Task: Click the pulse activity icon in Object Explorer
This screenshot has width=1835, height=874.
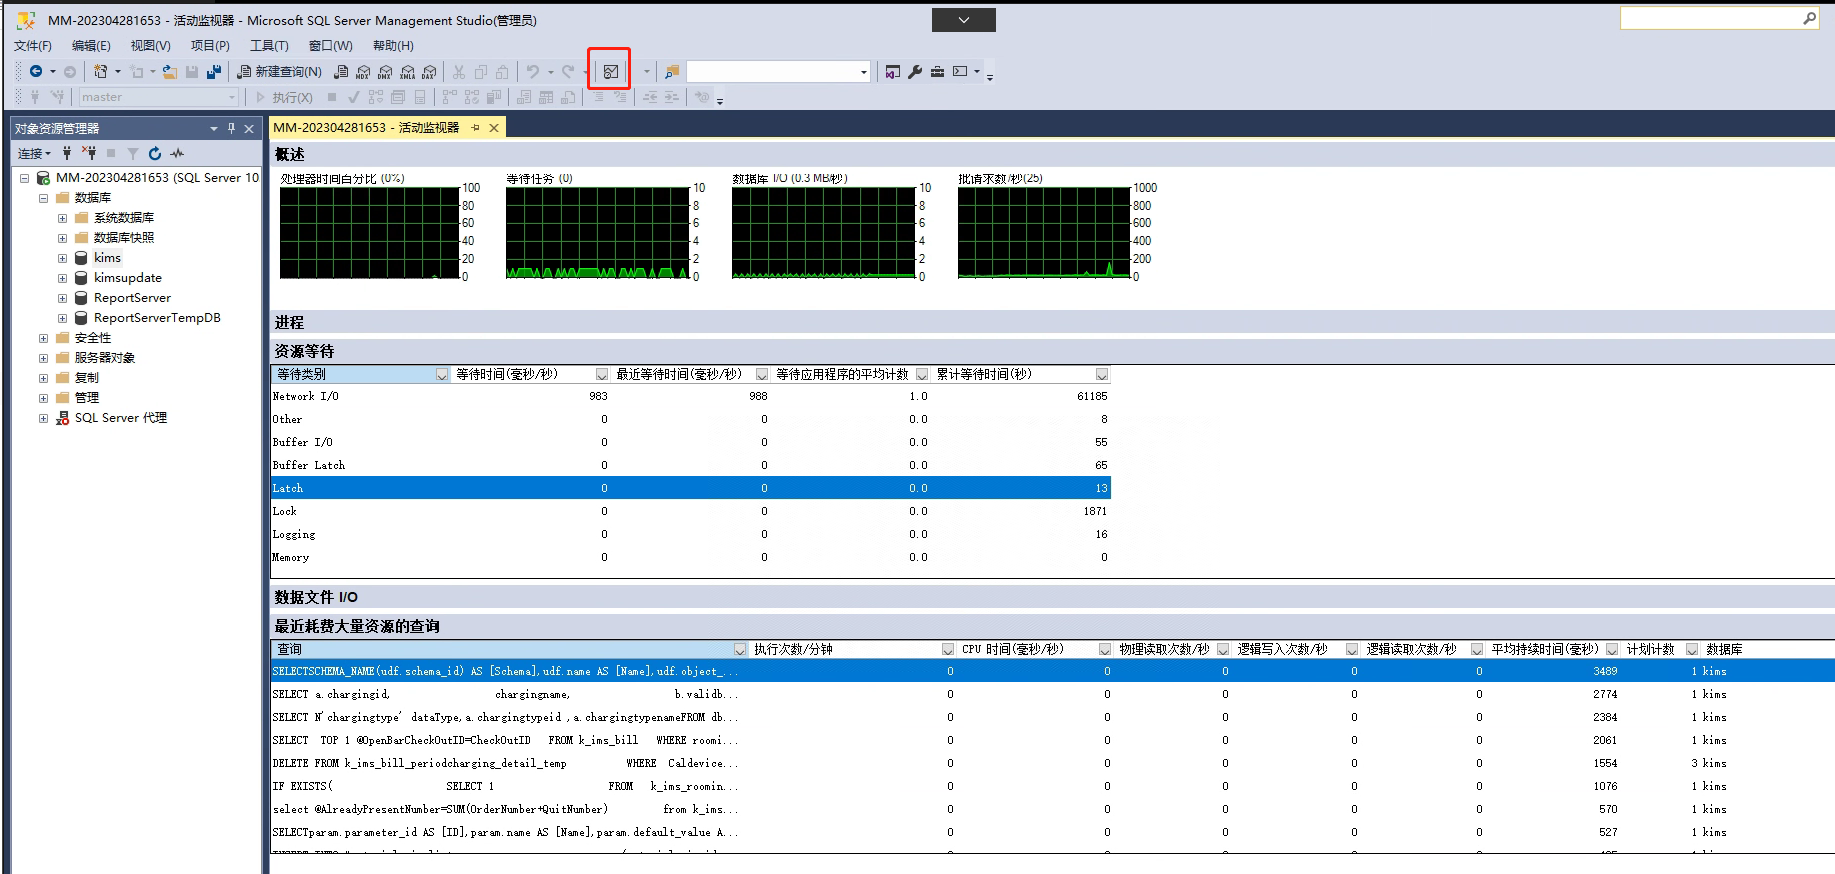Action: point(177,153)
